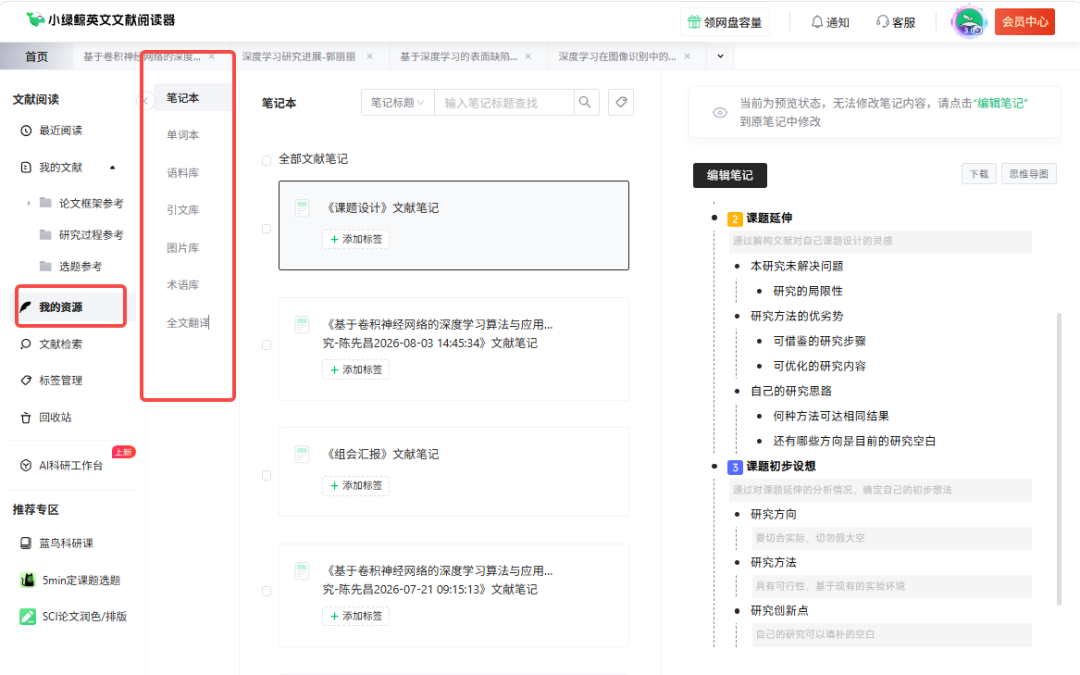The height and width of the screenshot is (675, 1080).
Task: Click the 思维导图 button
Action: 1028,174
